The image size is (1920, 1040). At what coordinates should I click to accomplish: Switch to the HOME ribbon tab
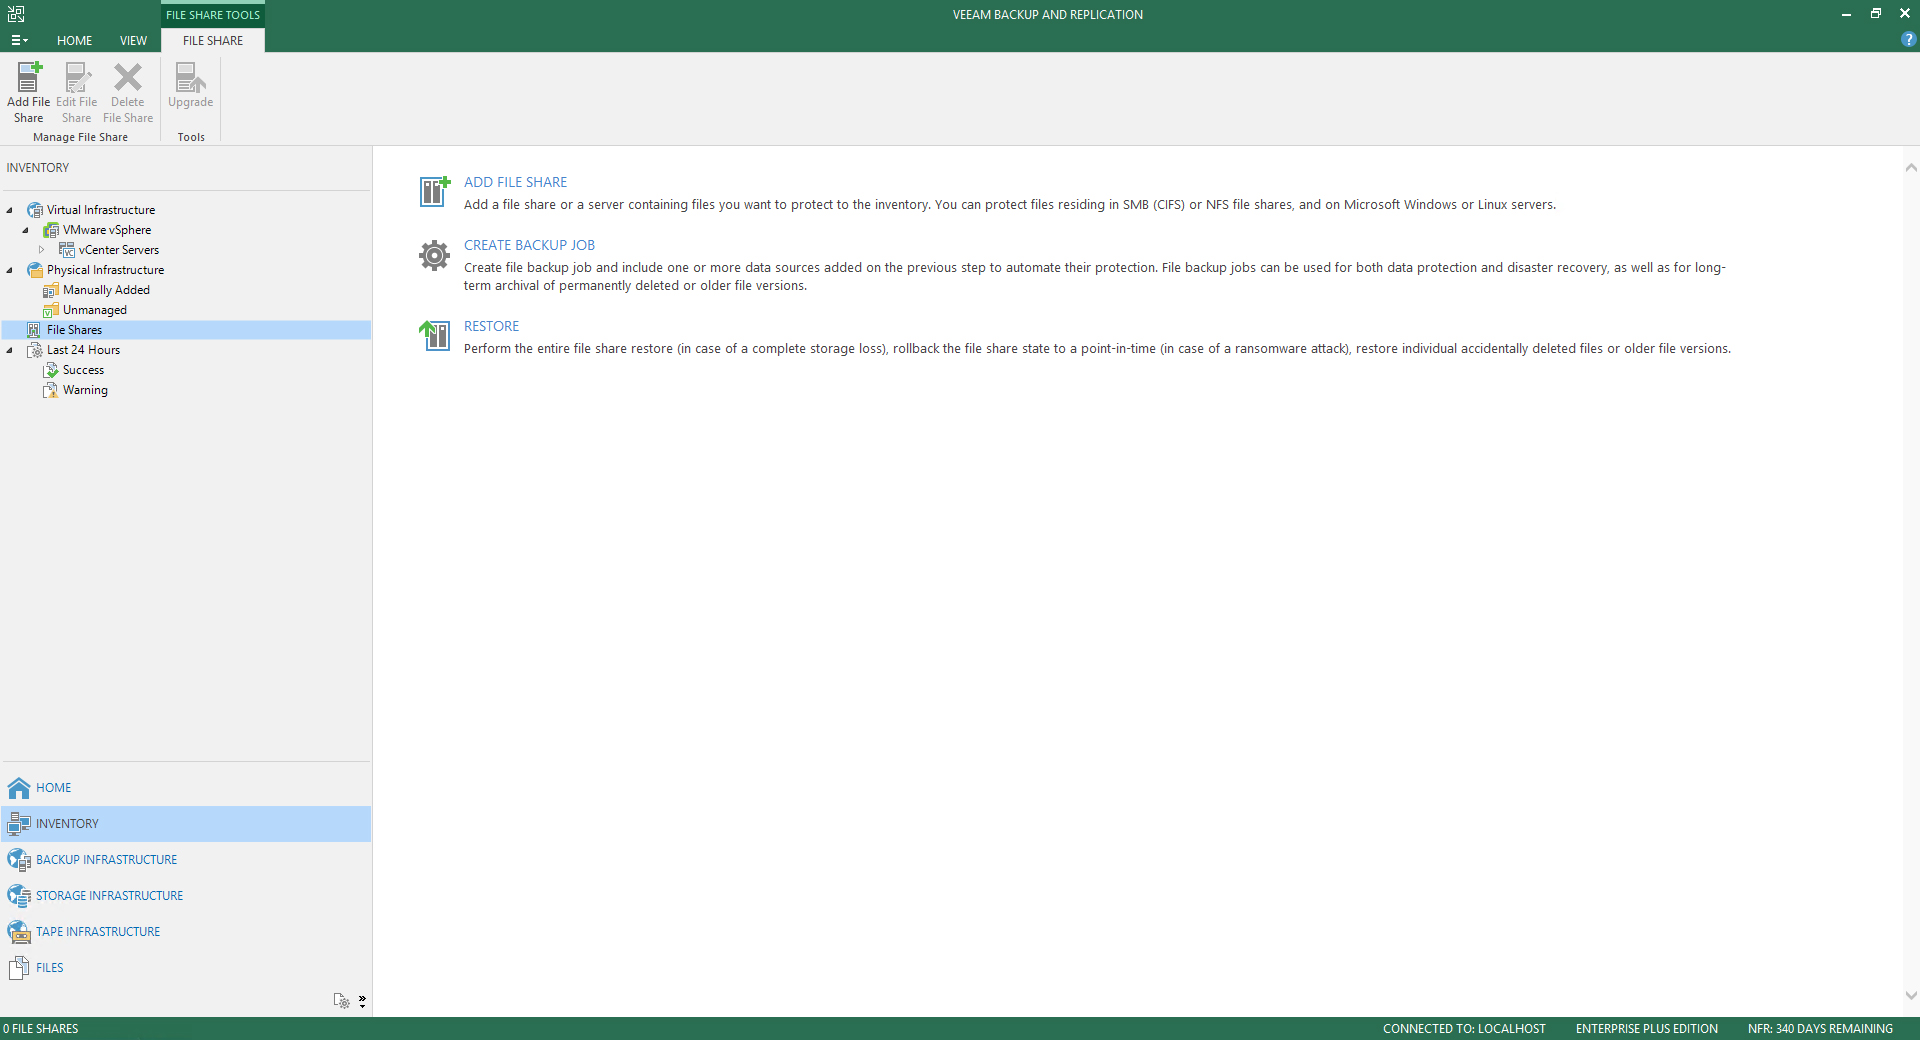[x=74, y=41]
